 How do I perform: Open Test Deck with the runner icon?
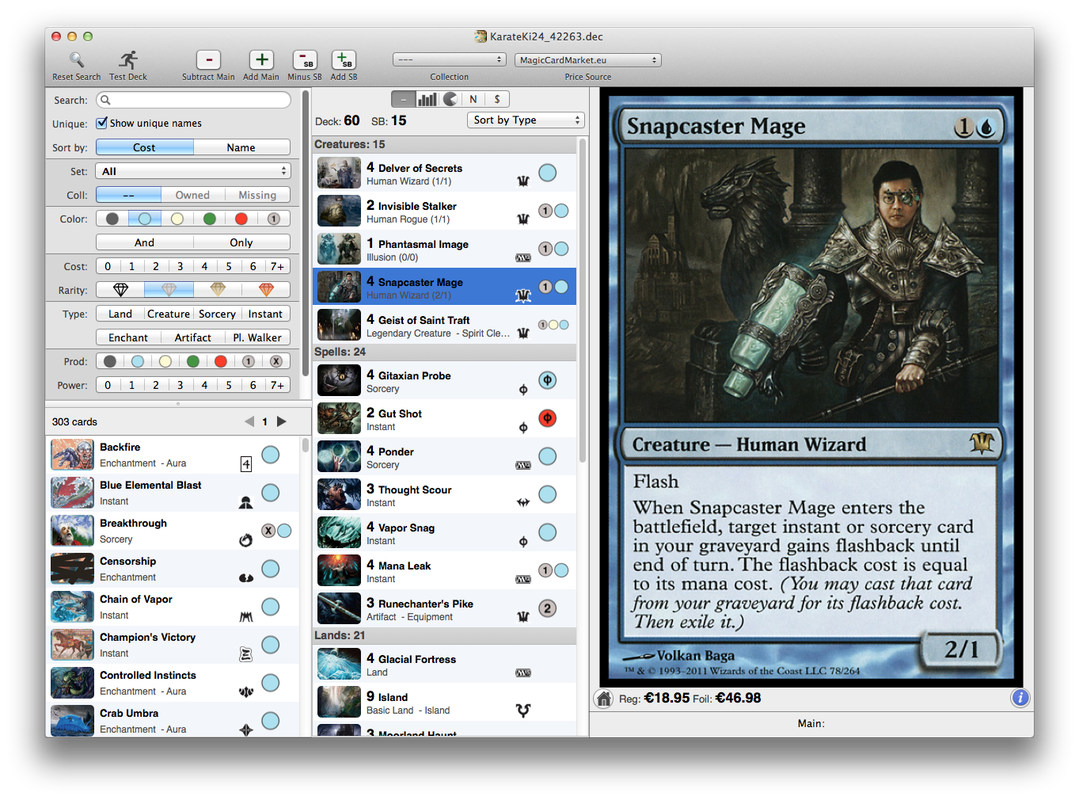point(127,58)
